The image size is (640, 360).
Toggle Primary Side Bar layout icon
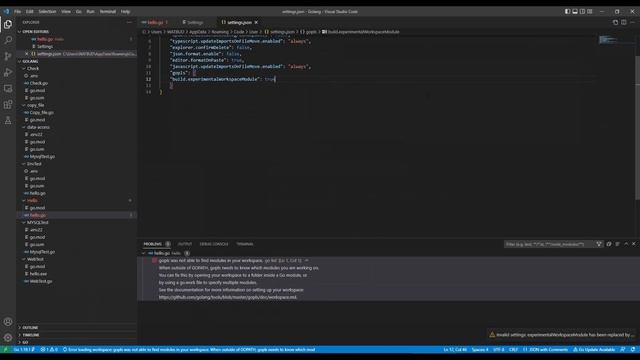pyautogui.click(x=567, y=11)
